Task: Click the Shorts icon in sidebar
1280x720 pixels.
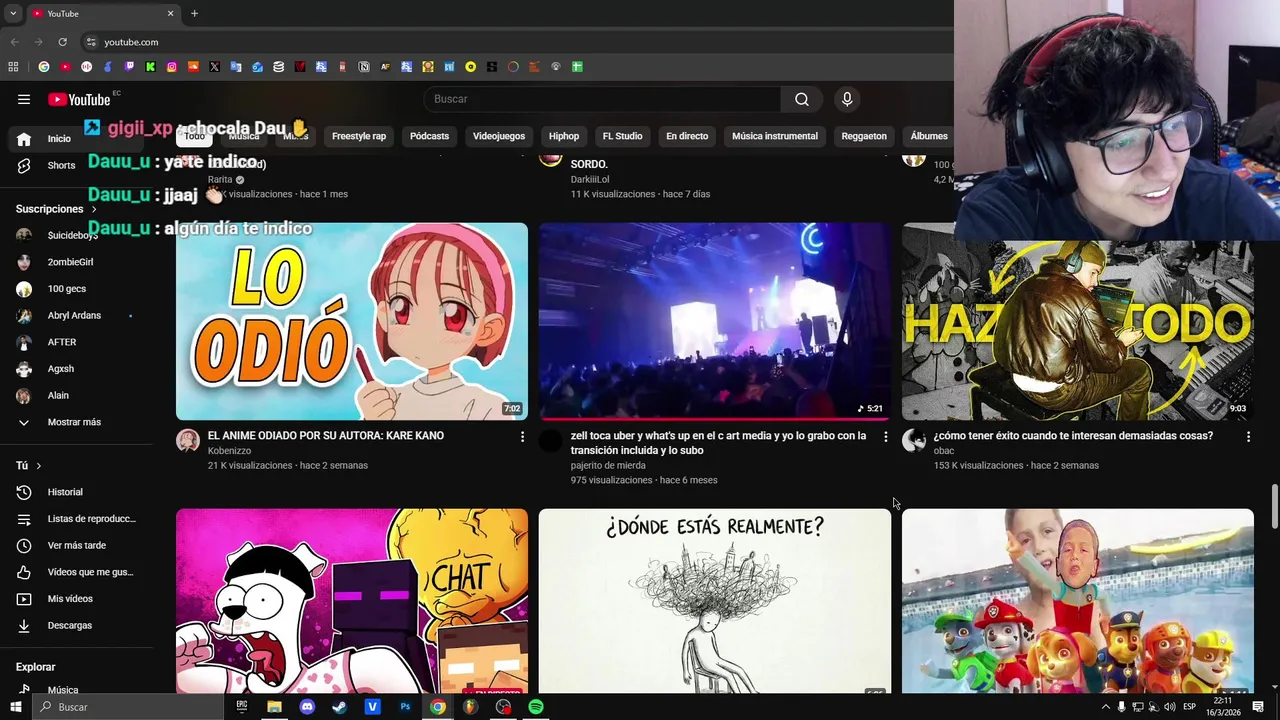Action: [x=24, y=165]
